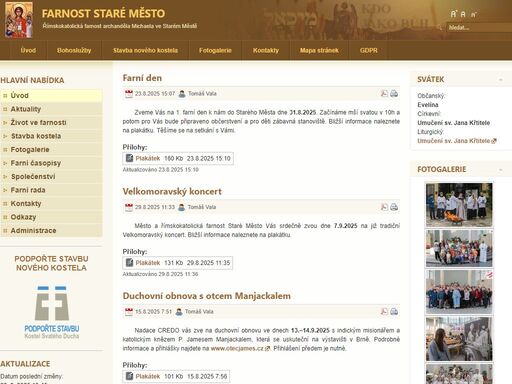Download Plakátek 131 Kb attachment
Image resolution: width=512 pixels, height=384 pixels.
148,263
